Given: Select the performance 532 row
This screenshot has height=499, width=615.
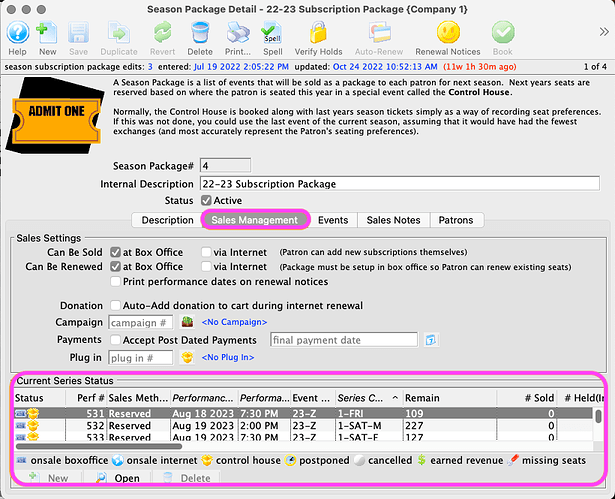Looking at the screenshot, I should pyautogui.click(x=303, y=426).
